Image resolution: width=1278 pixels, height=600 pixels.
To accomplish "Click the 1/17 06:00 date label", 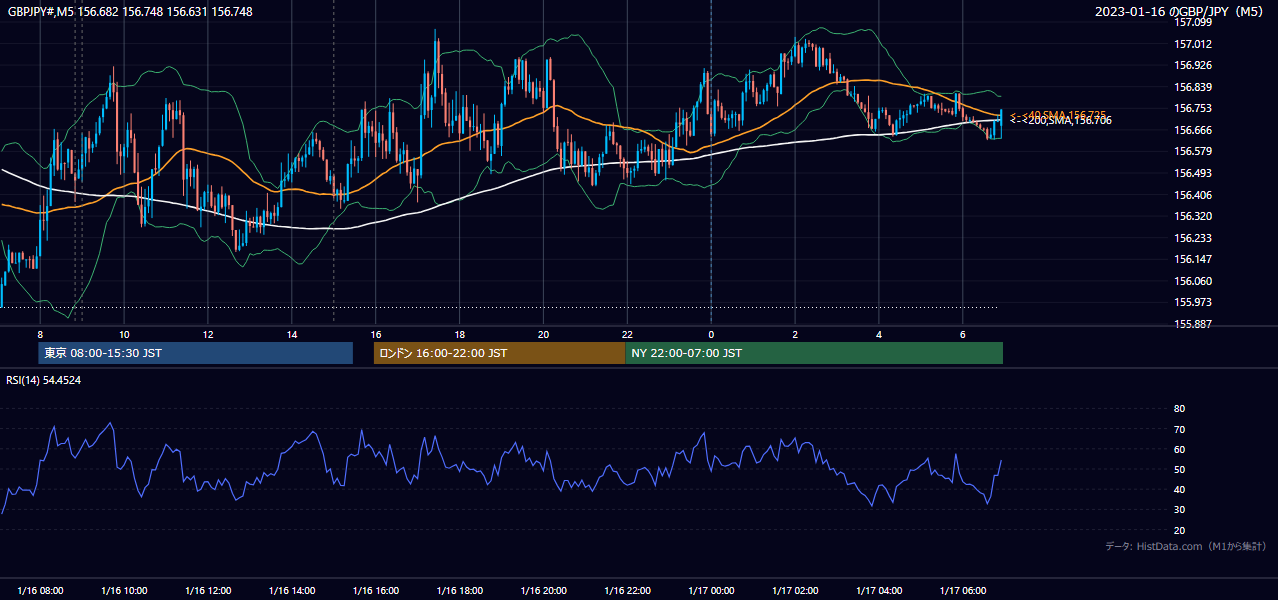I will tap(964, 591).
